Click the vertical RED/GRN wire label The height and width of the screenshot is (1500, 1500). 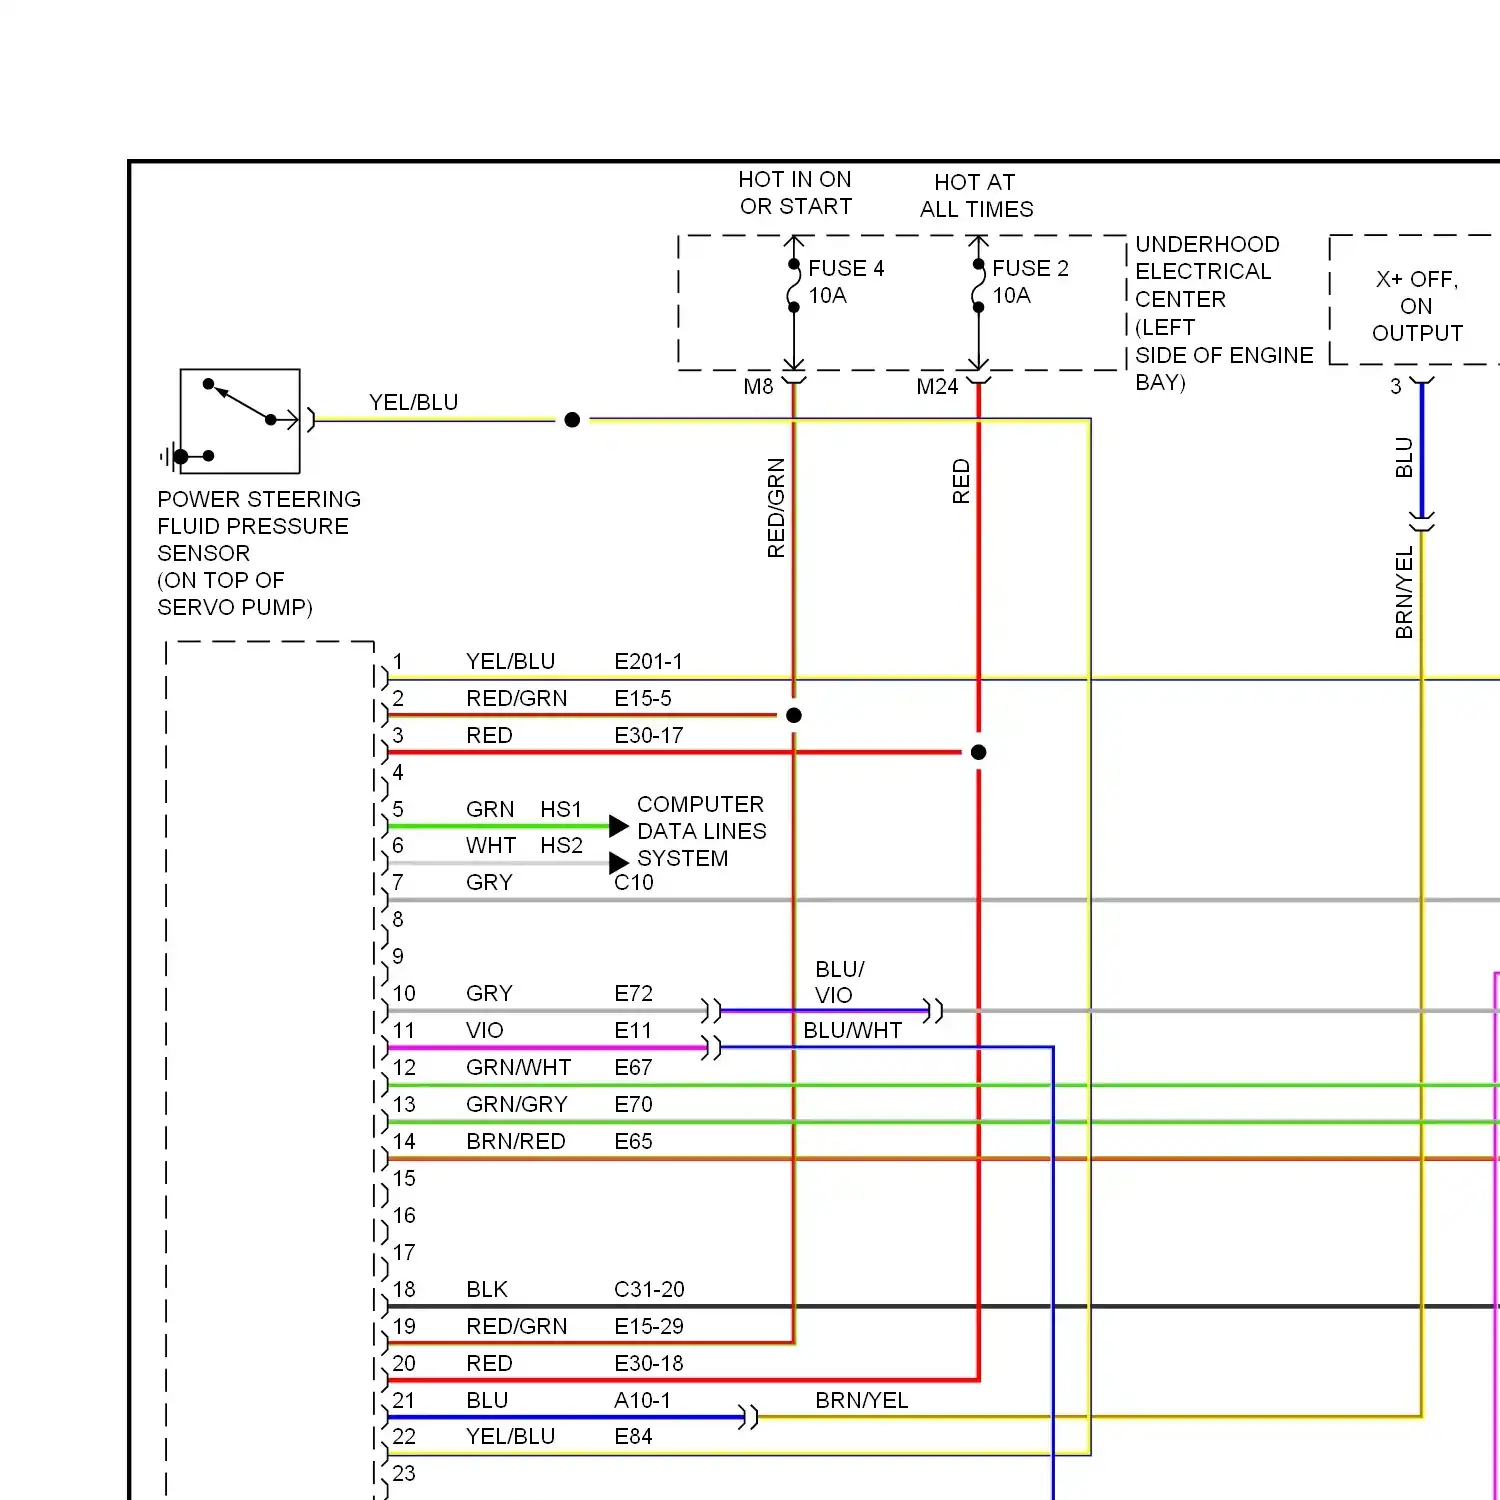click(776, 508)
